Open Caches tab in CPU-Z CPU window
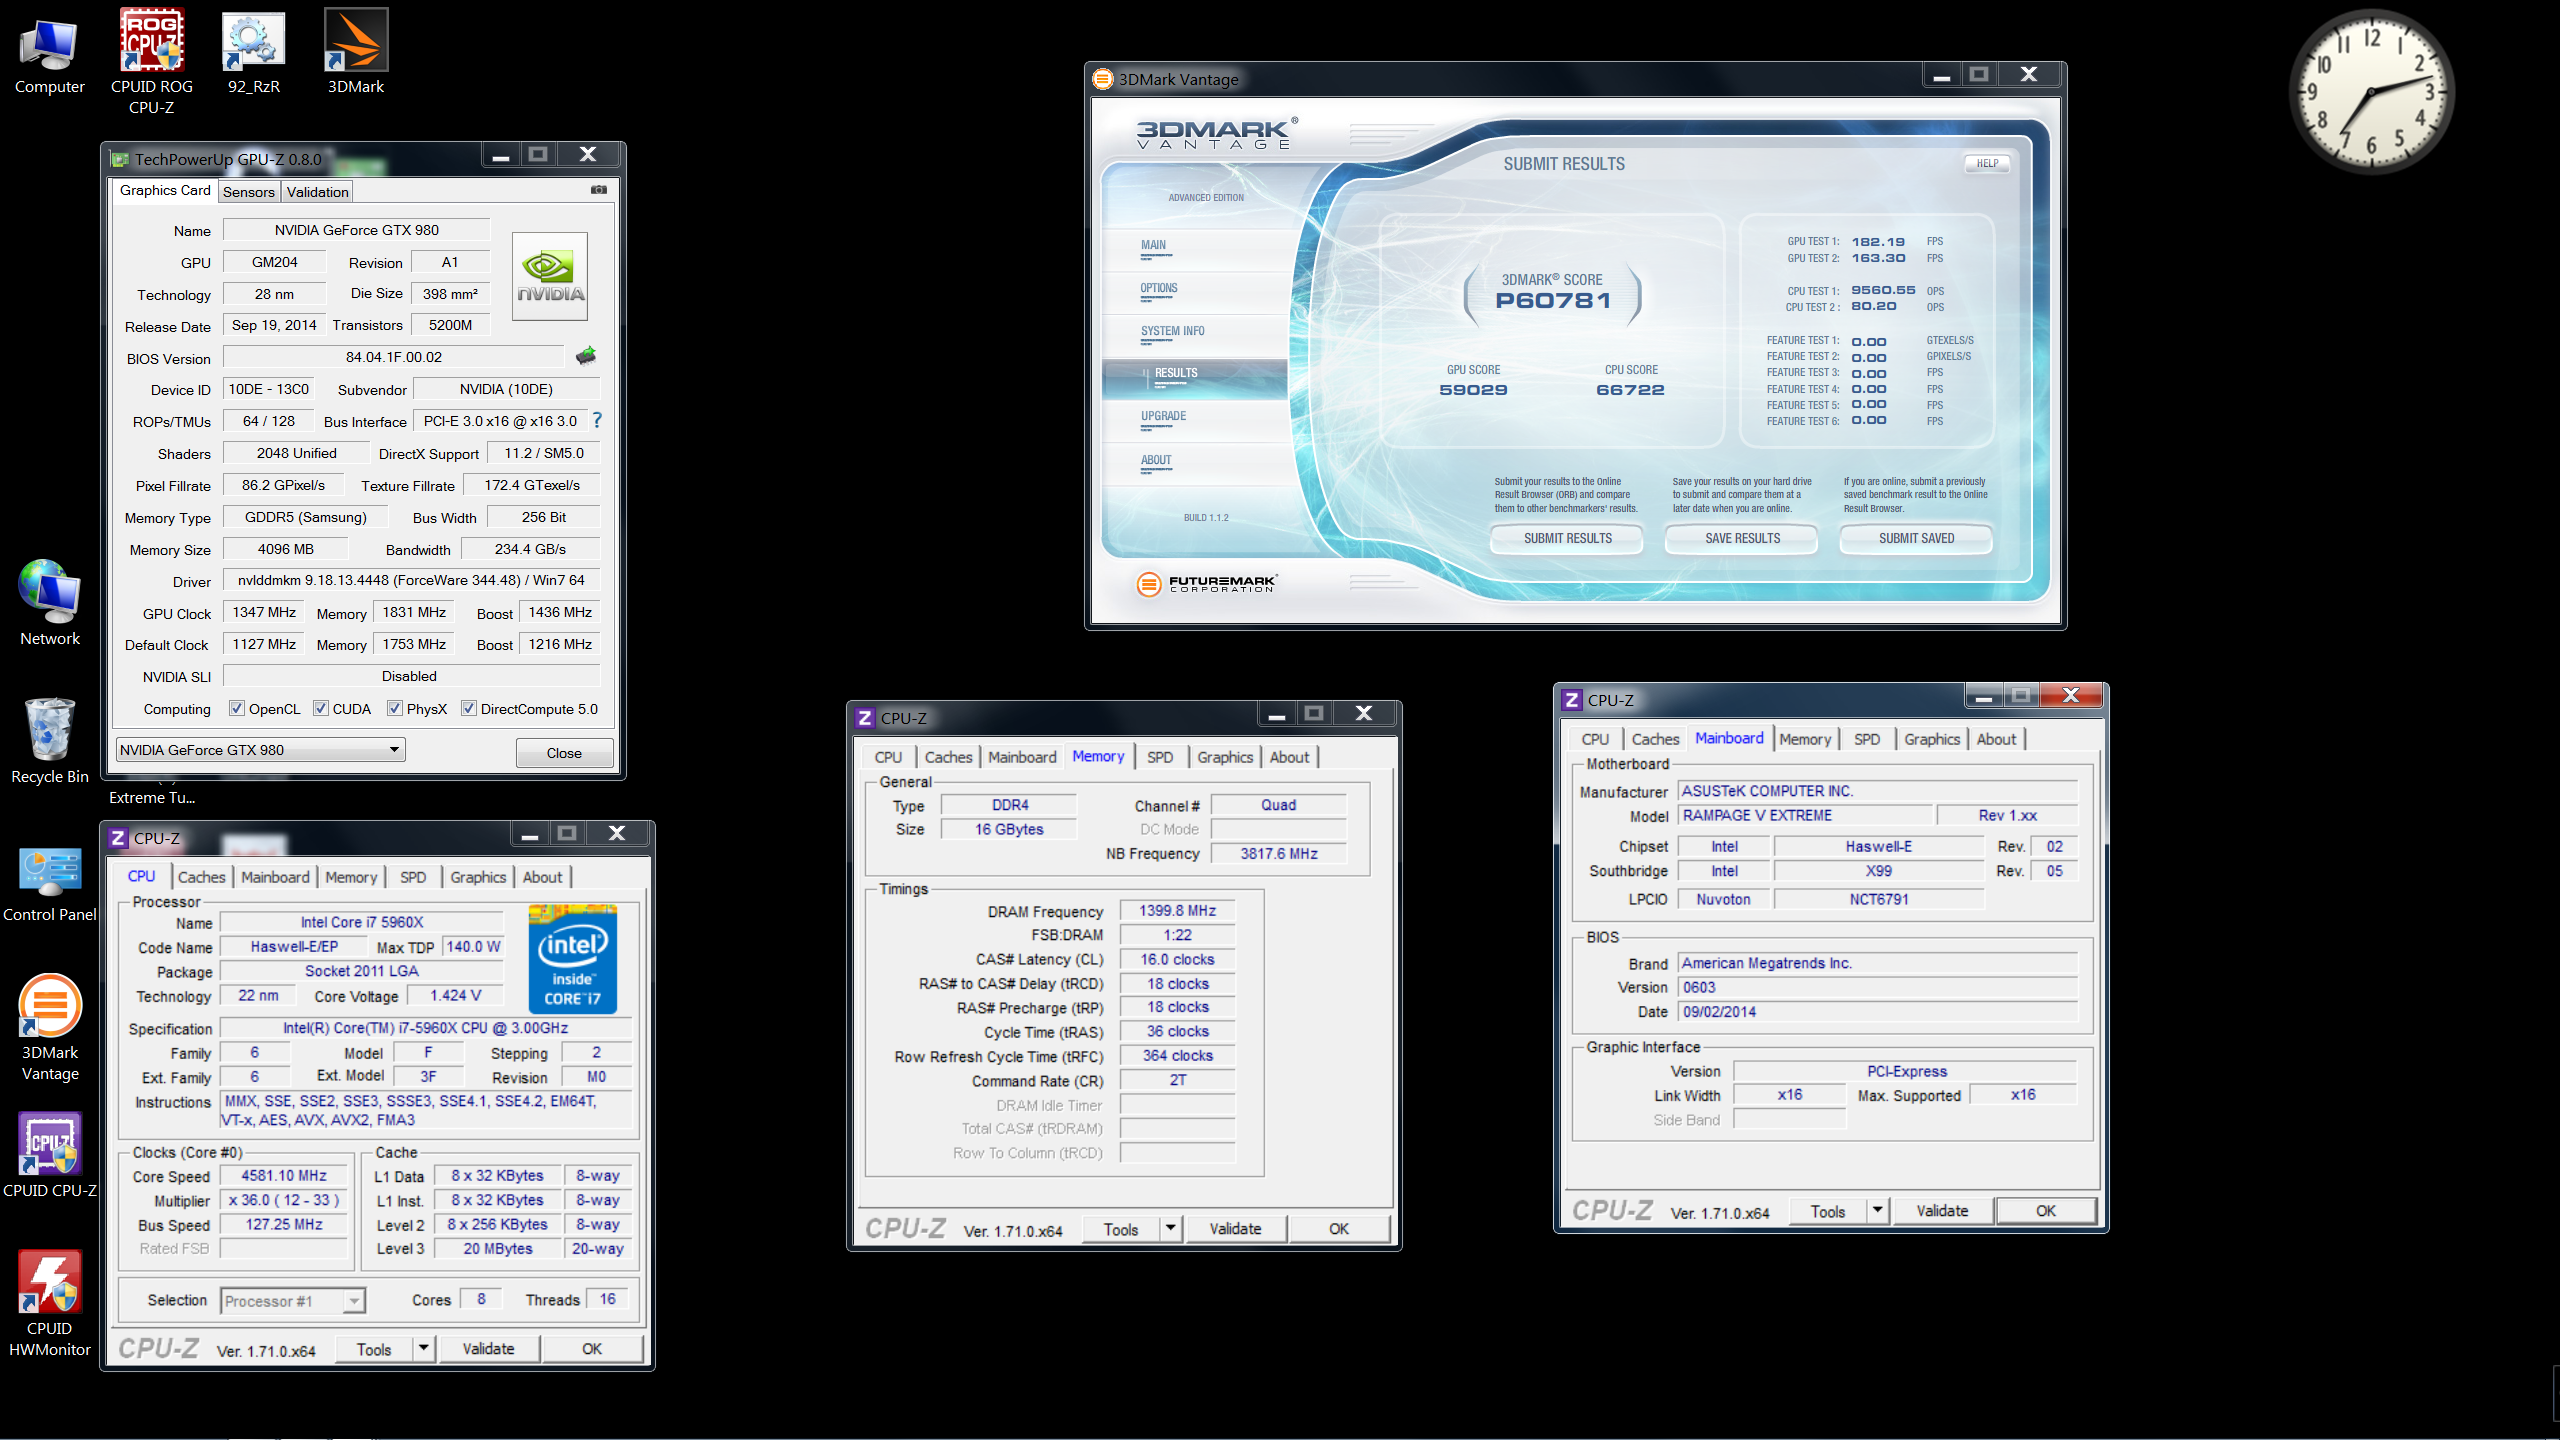The height and width of the screenshot is (1440, 2560). pos(201,877)
